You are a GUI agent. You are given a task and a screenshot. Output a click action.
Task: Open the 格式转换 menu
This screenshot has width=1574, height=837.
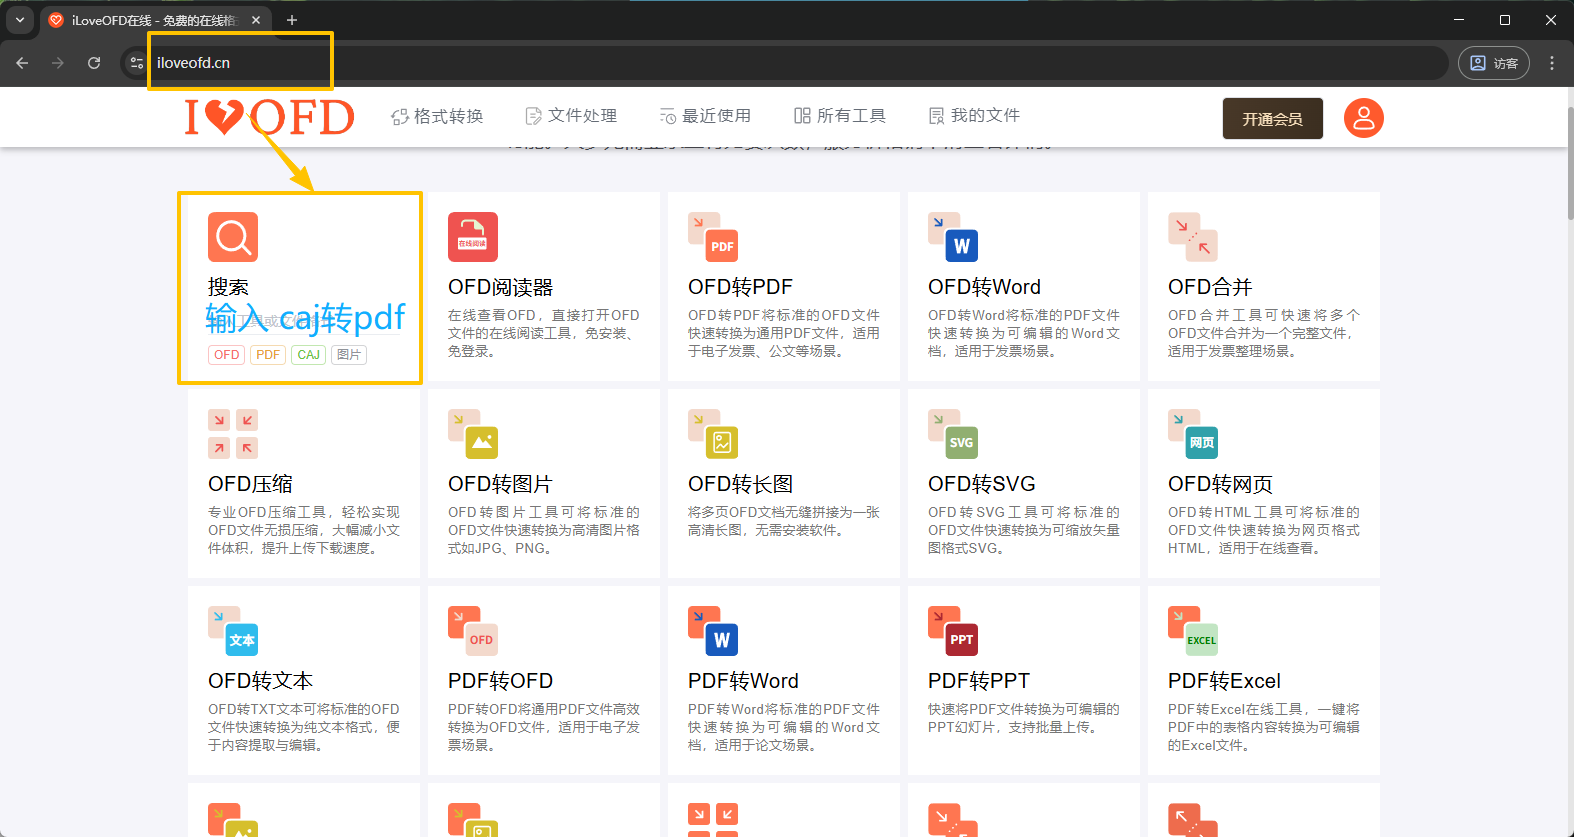(x=437, y=116)
